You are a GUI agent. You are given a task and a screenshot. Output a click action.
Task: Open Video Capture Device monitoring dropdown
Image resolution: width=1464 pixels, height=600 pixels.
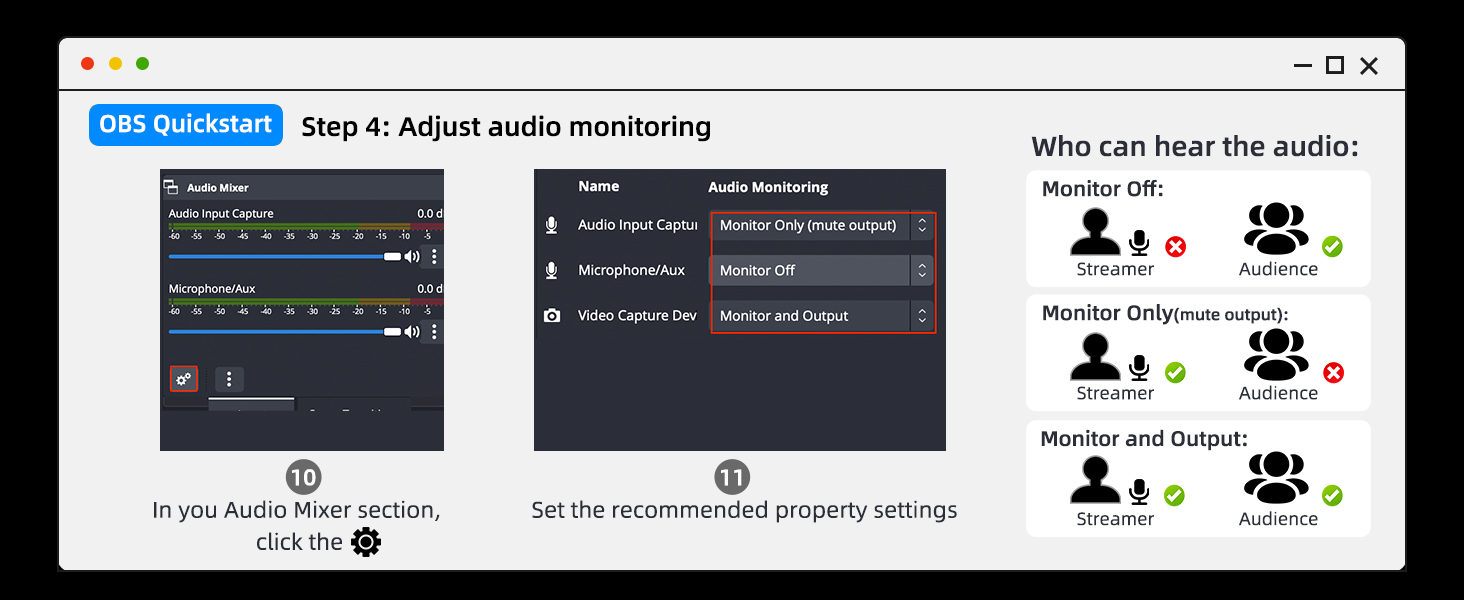point(822,316)
